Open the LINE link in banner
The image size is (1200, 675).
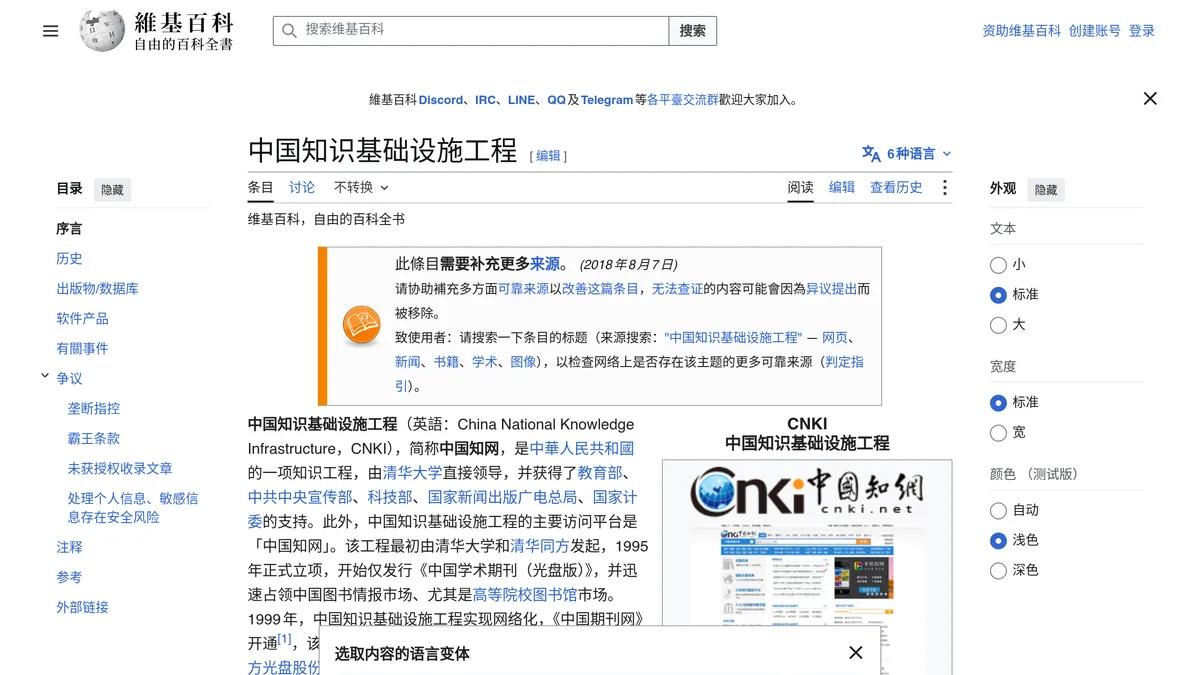coord(521,100)
